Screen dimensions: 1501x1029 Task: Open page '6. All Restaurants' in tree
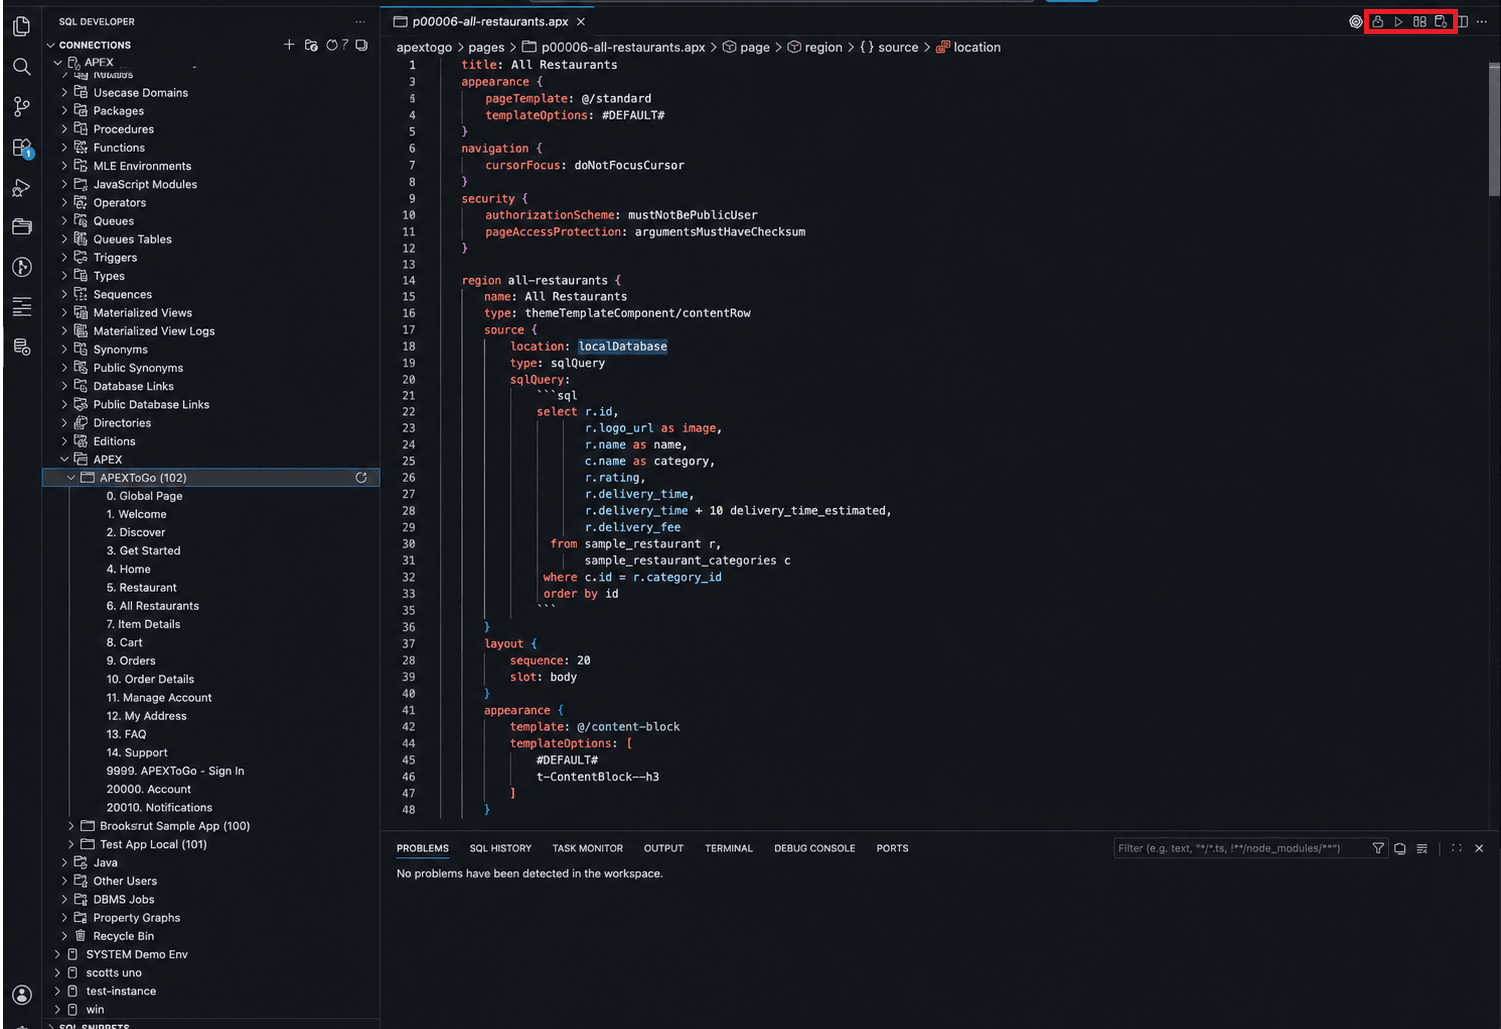point(152,606)
